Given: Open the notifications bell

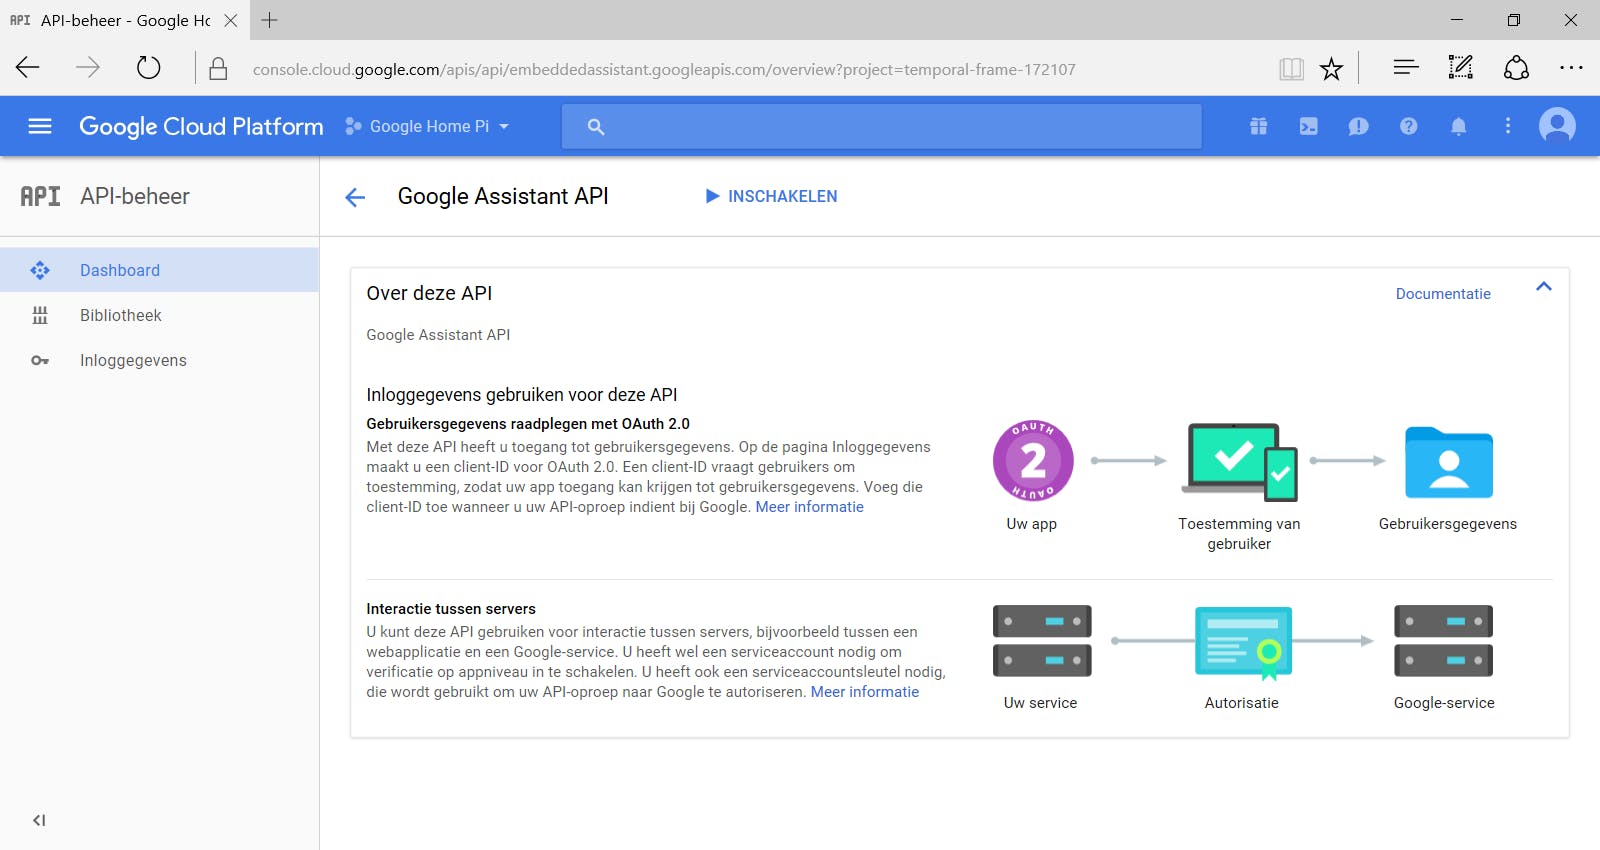Looking at the screenshot, I should tap(1458, 126).
